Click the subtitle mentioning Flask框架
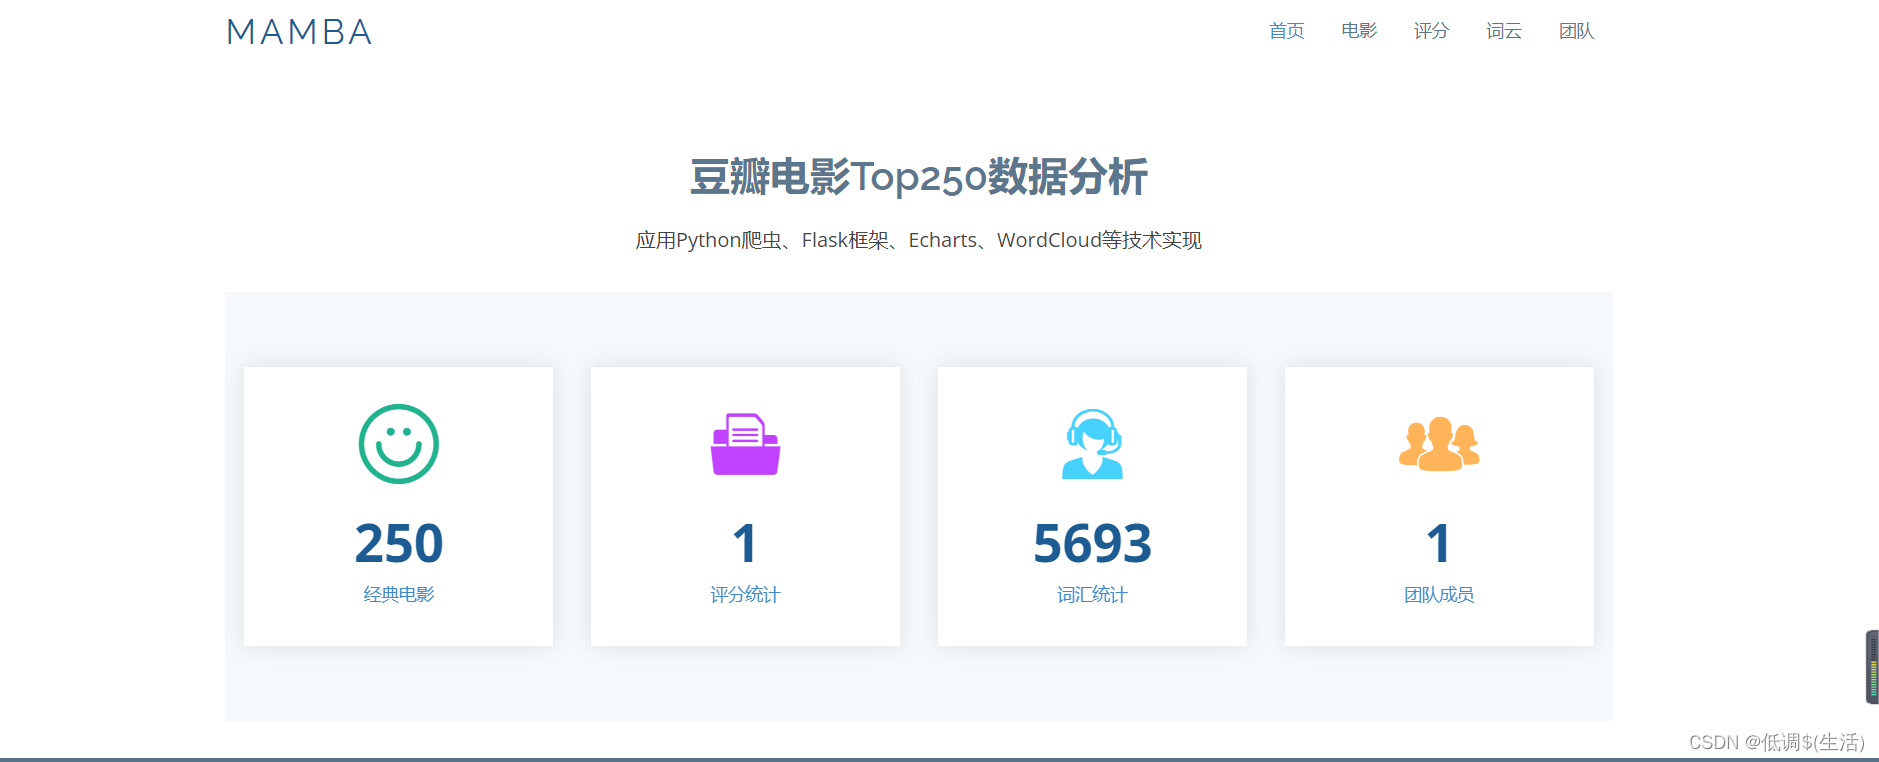Image resolution: width=1879 pixels, height=762 pixels. point(919,240)
